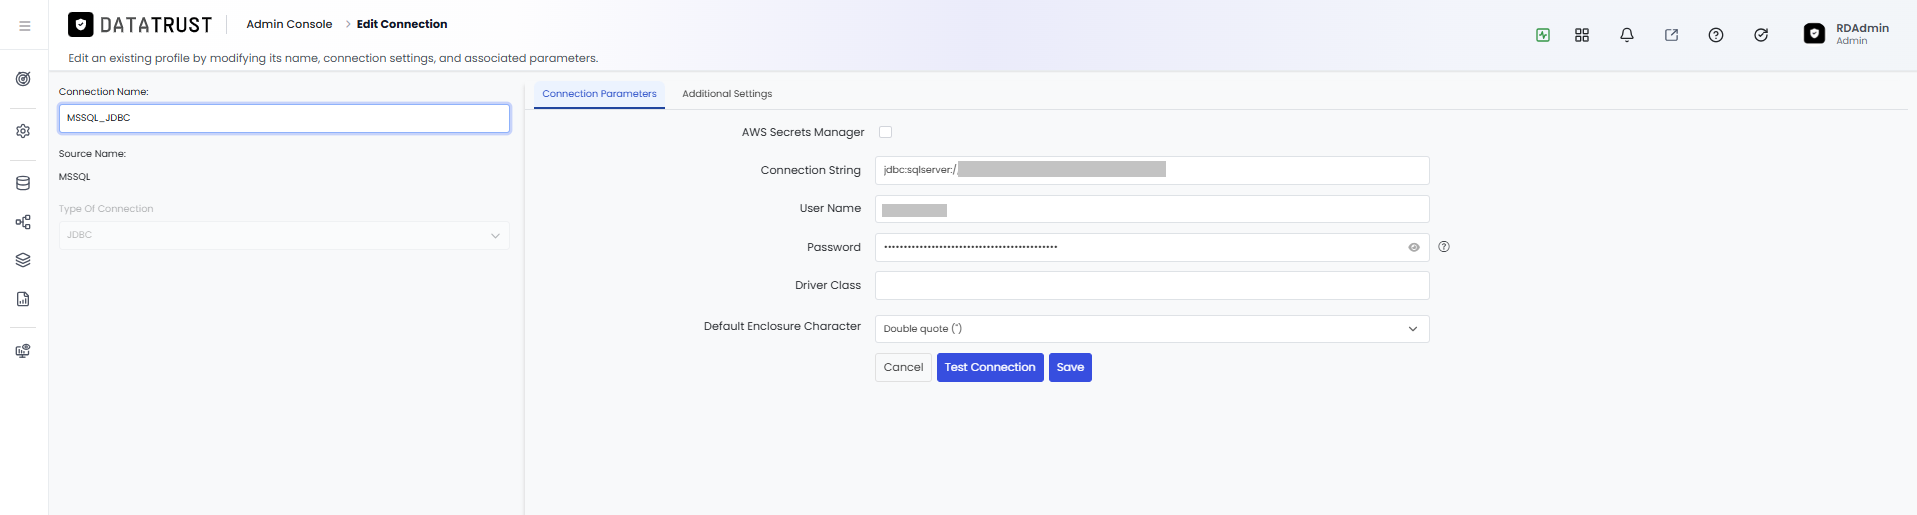Click Edit Connection breadcrumb

(x=402, y=24)
